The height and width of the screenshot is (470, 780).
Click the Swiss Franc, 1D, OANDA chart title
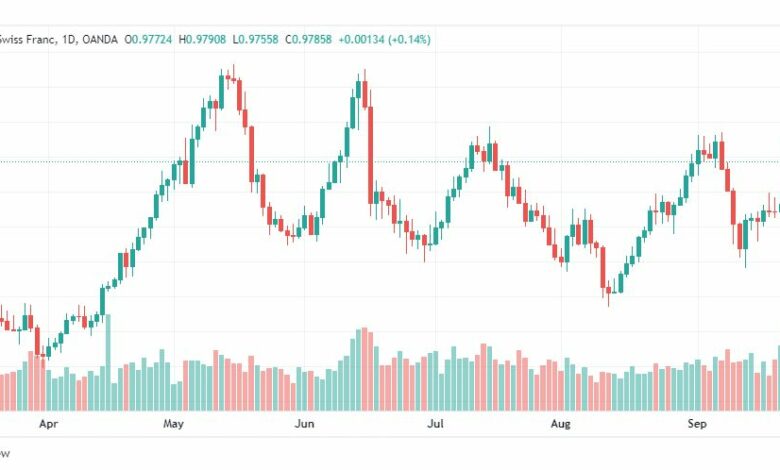59,39
